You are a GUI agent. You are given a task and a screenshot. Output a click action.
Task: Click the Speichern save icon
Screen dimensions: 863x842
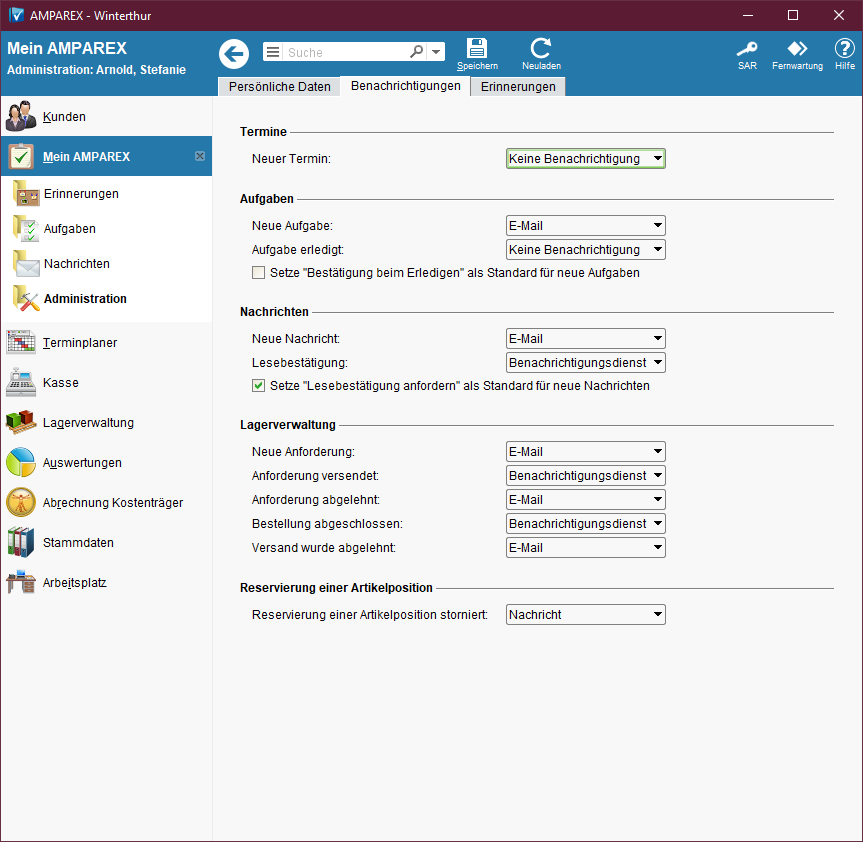pos(477,49)
